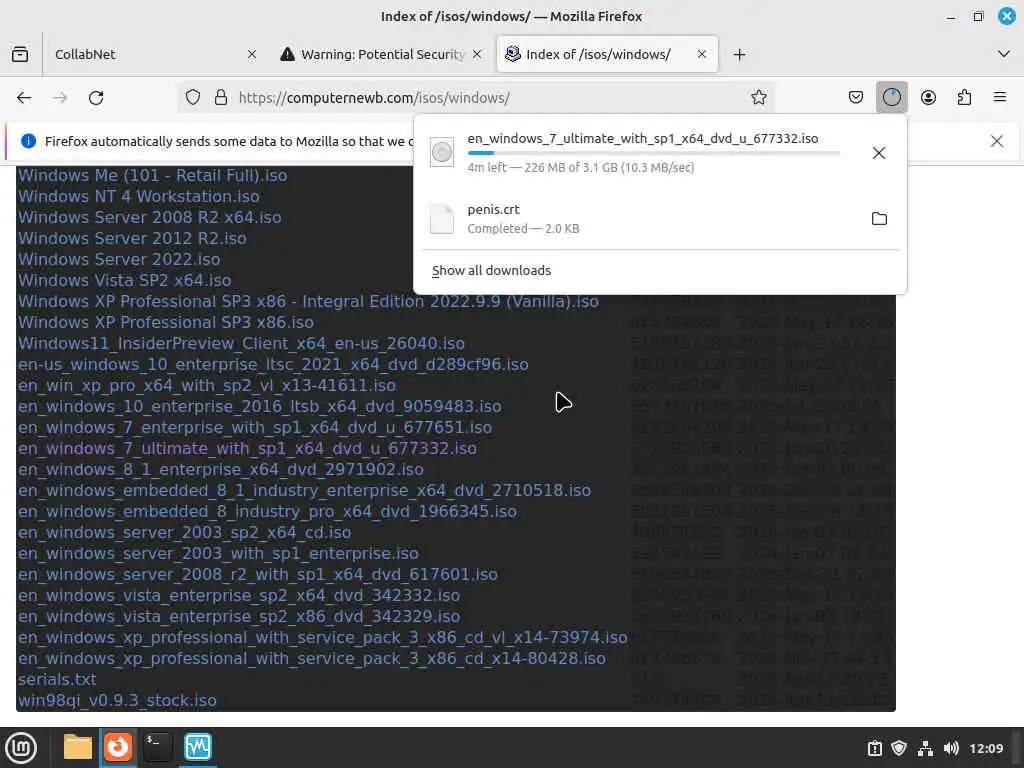Image resolution: width=1024 pixels, height=768 pixels.
Task: Download server_2003_with_sp1_enterprise.iso
Action: point(218,554)
